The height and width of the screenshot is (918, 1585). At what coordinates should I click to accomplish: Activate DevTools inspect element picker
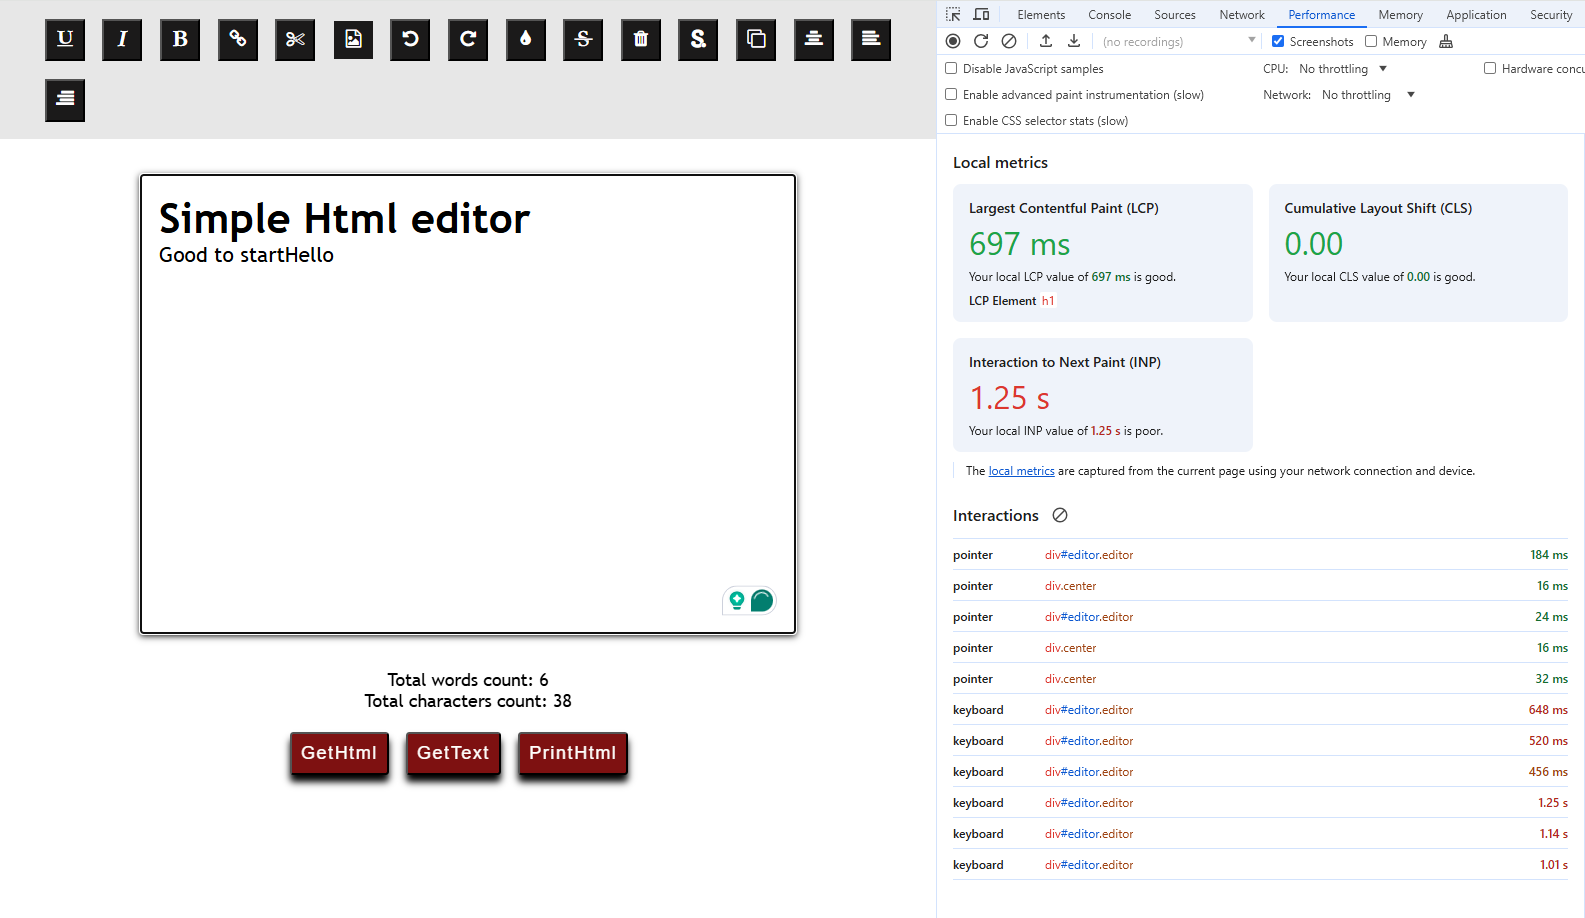click(953, 14)
